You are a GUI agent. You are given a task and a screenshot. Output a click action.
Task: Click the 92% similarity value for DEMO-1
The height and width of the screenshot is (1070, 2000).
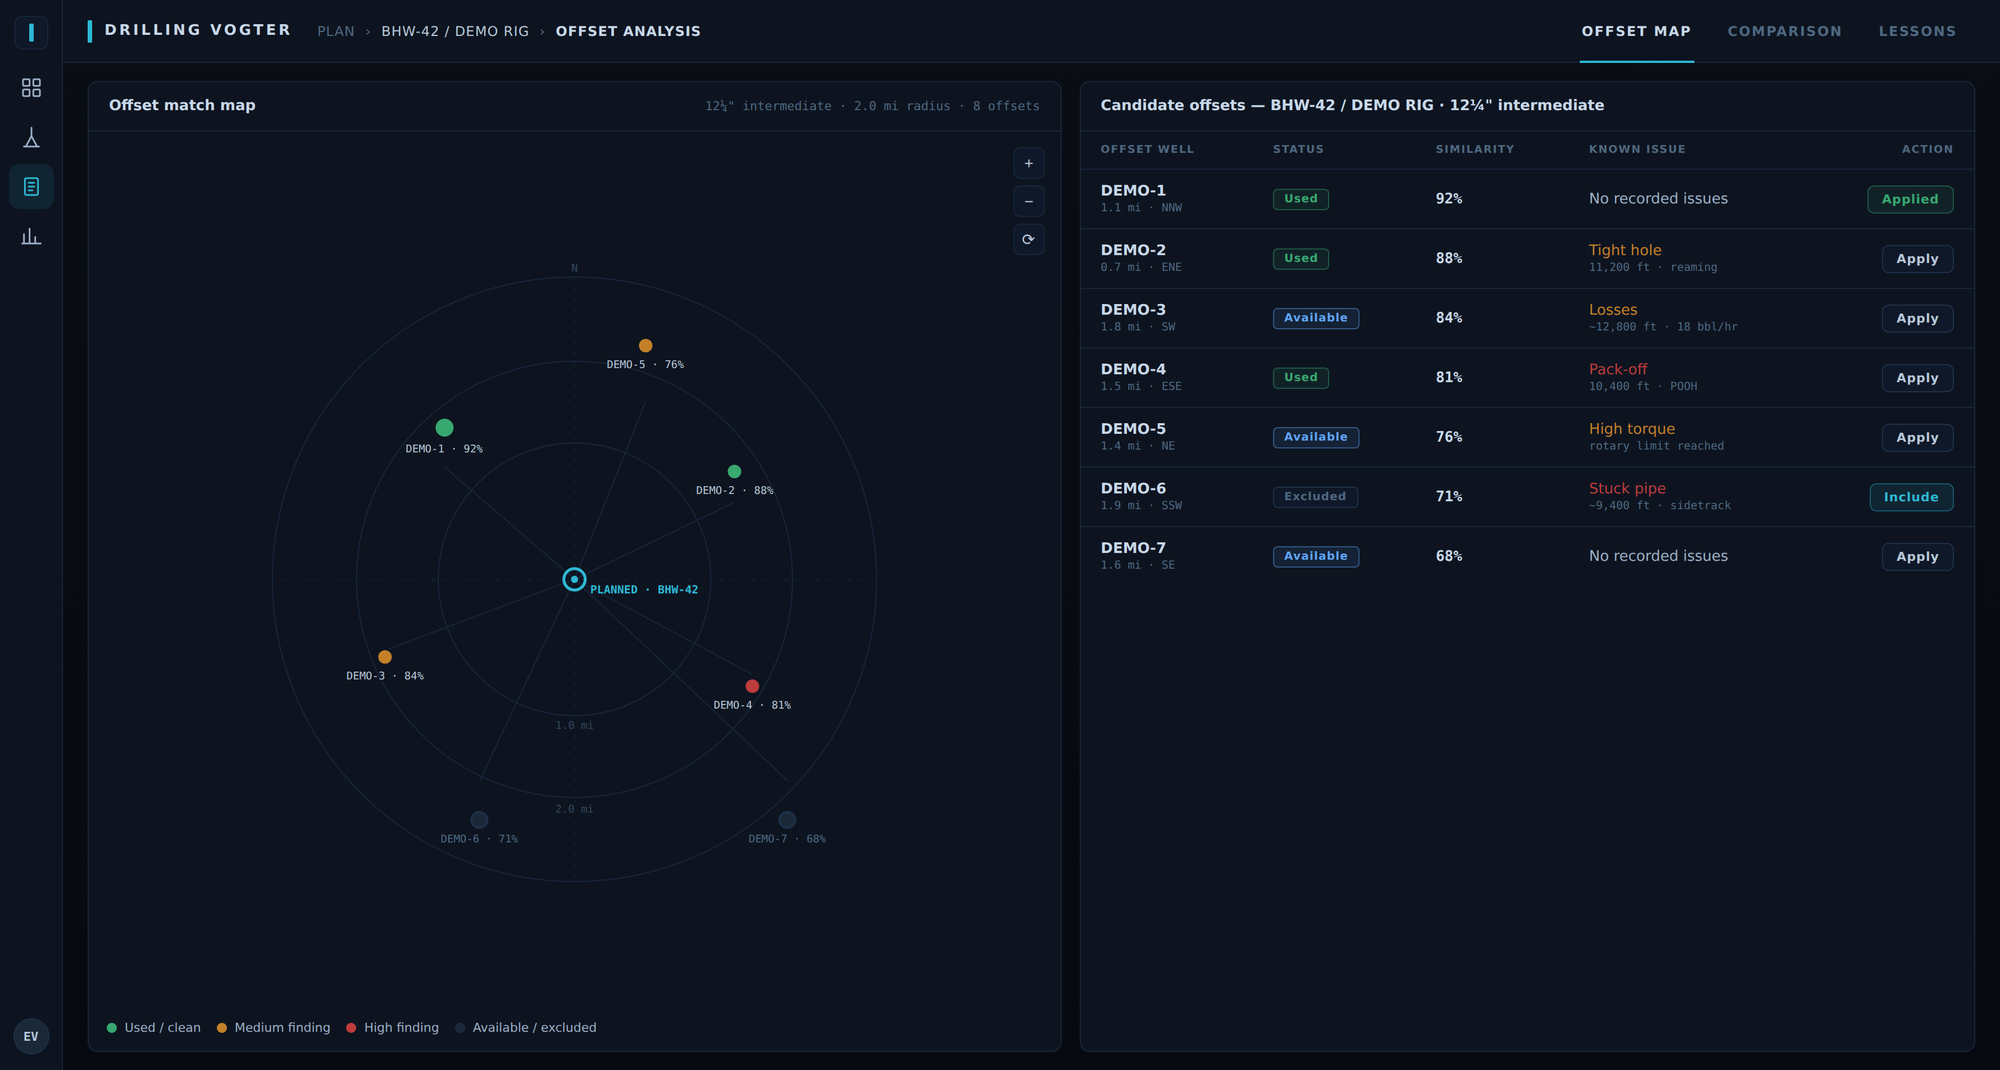point(1449,199)
